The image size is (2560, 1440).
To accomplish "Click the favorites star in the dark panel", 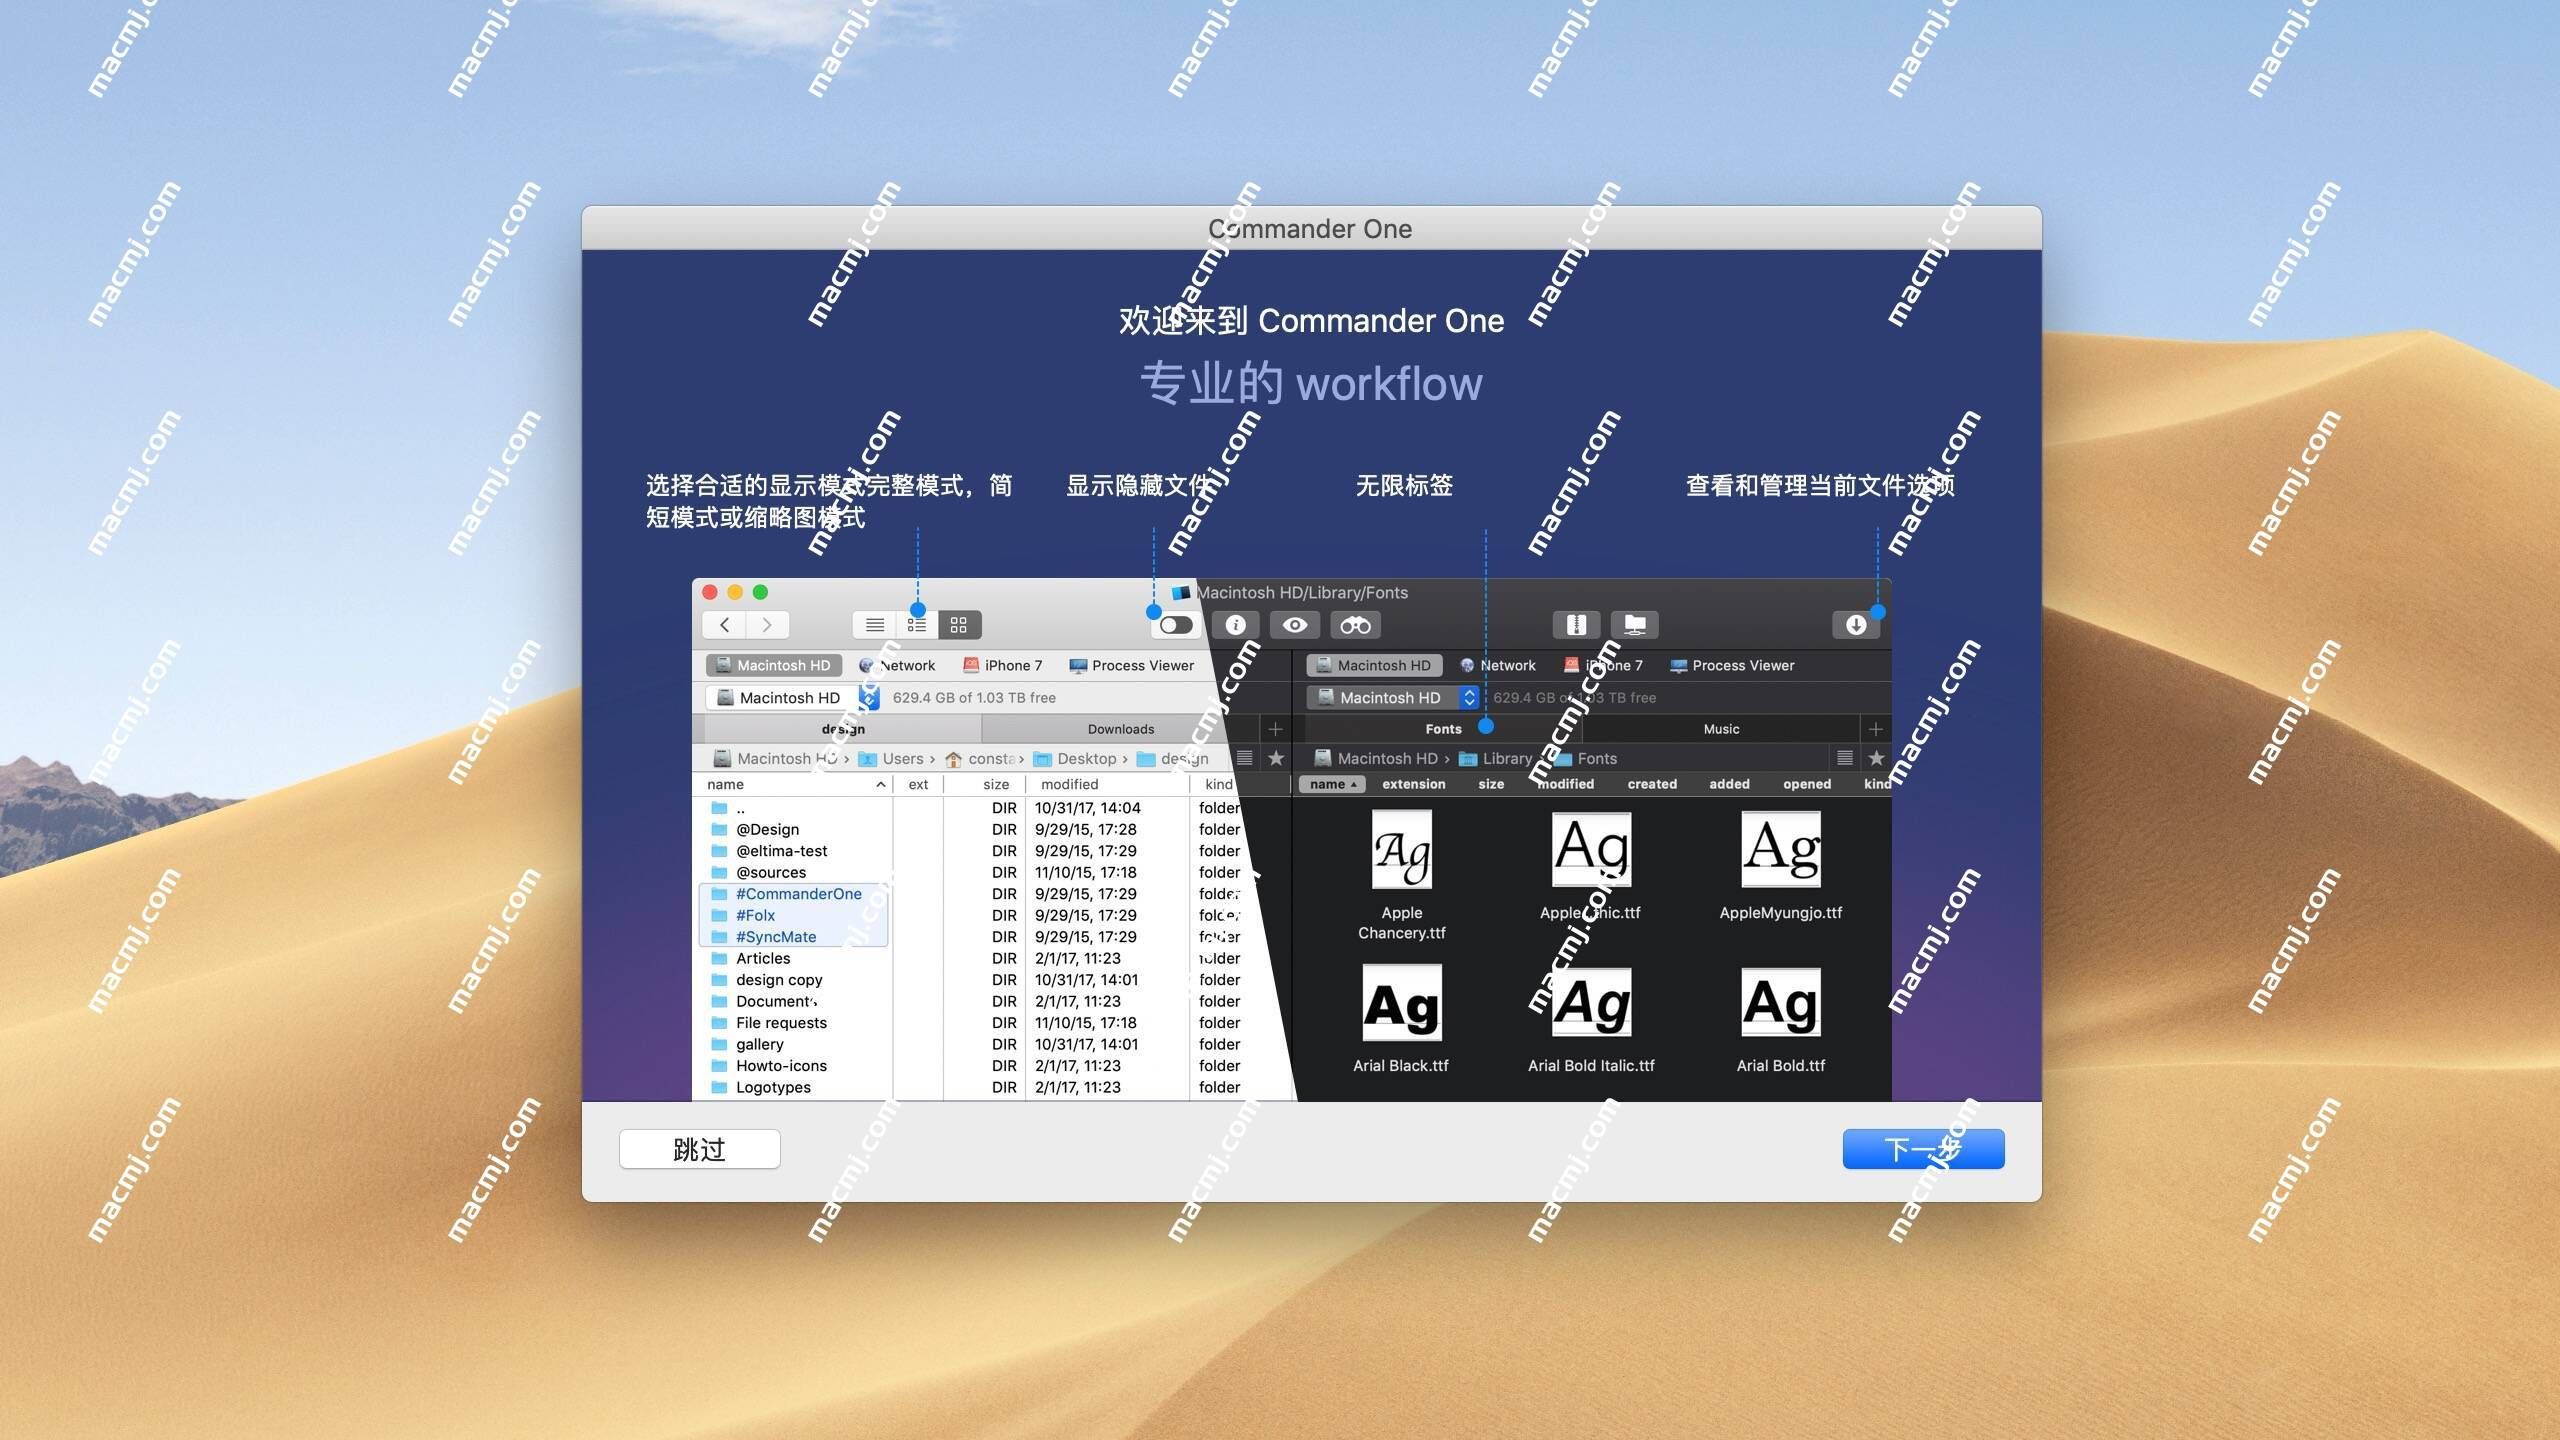I will tap(1876, 758).
